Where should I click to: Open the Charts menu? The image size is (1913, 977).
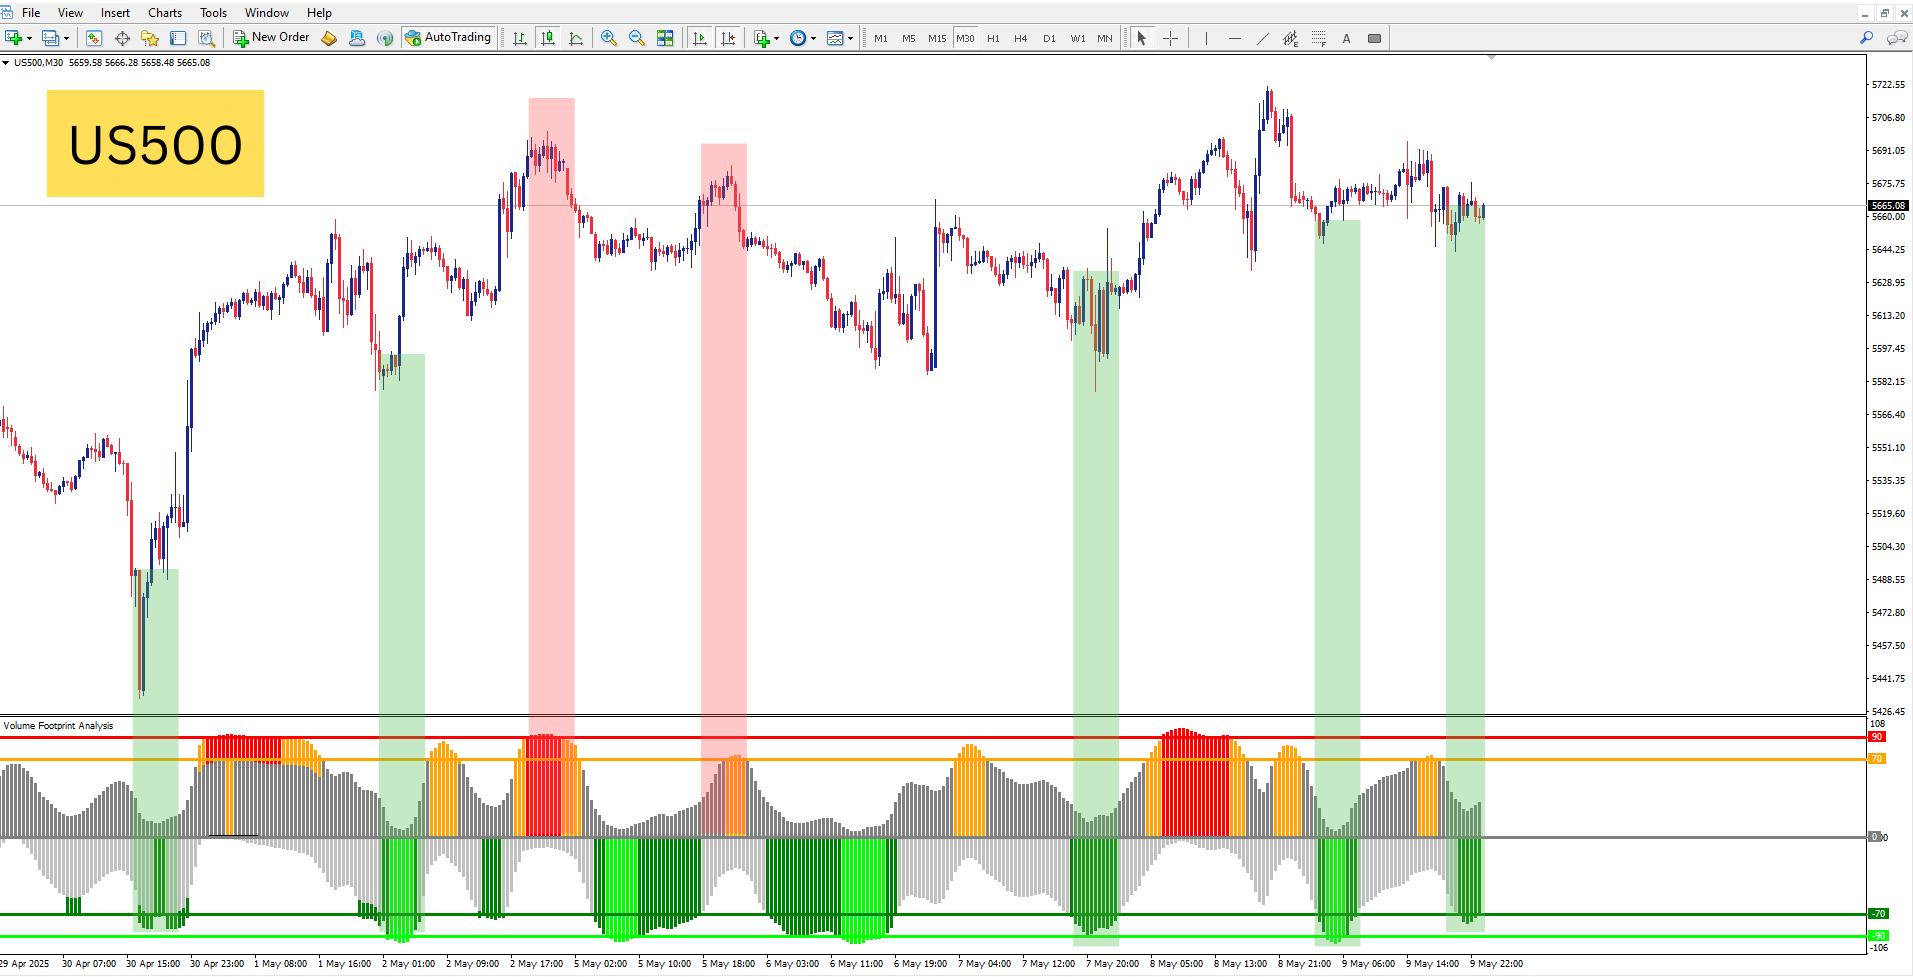click(165, 13)
